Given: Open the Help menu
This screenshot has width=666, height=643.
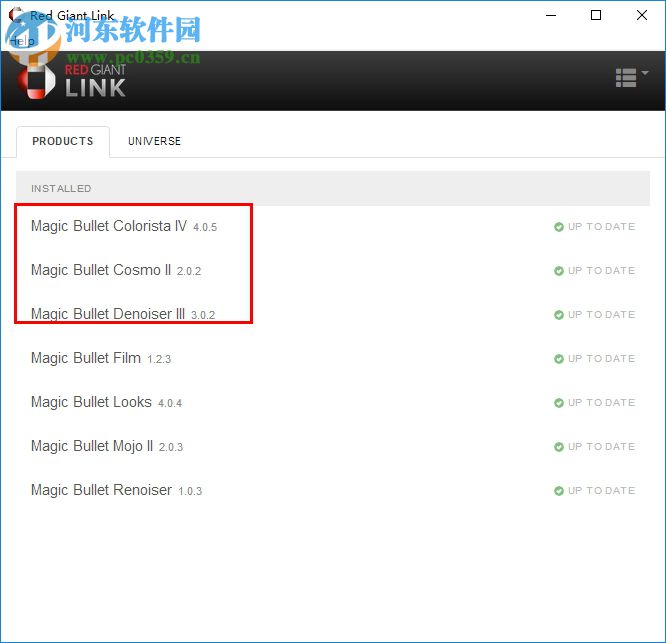Looking at the screenshot, I should [22, 41].
